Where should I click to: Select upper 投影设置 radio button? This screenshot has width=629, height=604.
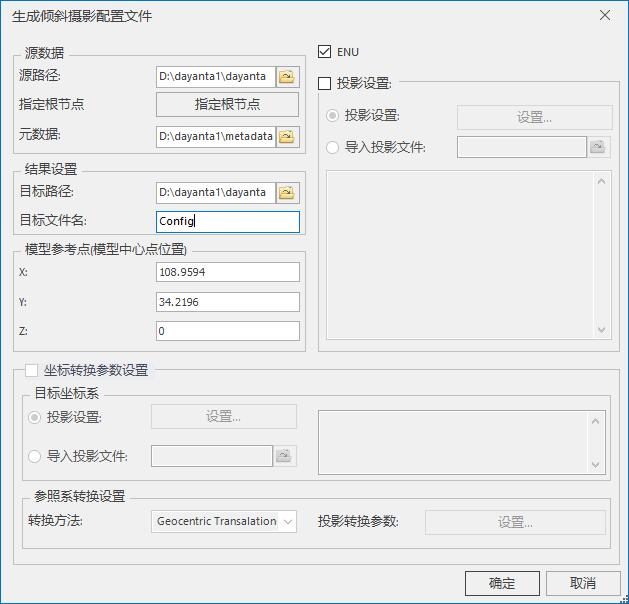pyautogui.click(x=333, y=116)
